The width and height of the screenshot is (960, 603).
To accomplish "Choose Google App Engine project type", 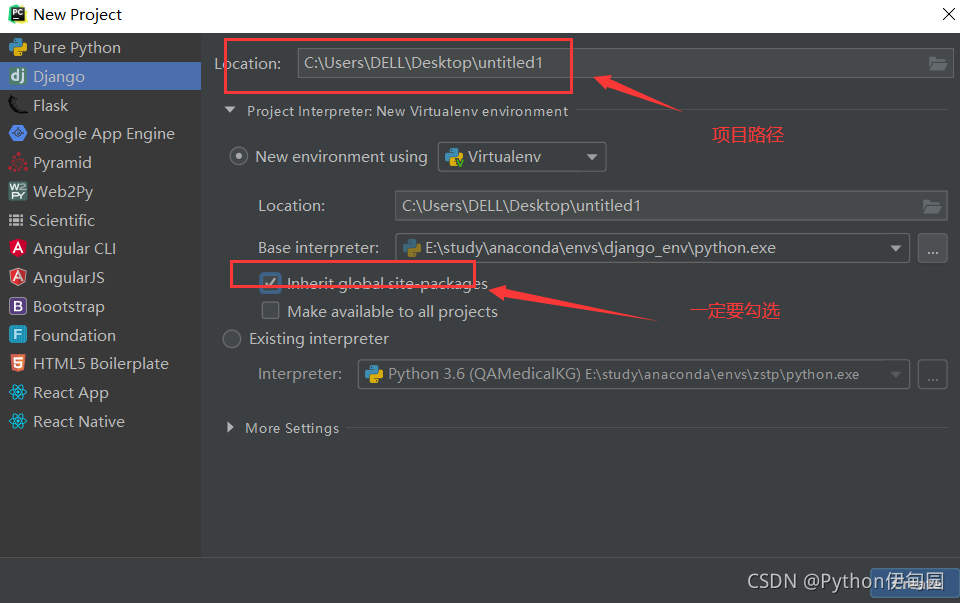I will coord(100,133).
